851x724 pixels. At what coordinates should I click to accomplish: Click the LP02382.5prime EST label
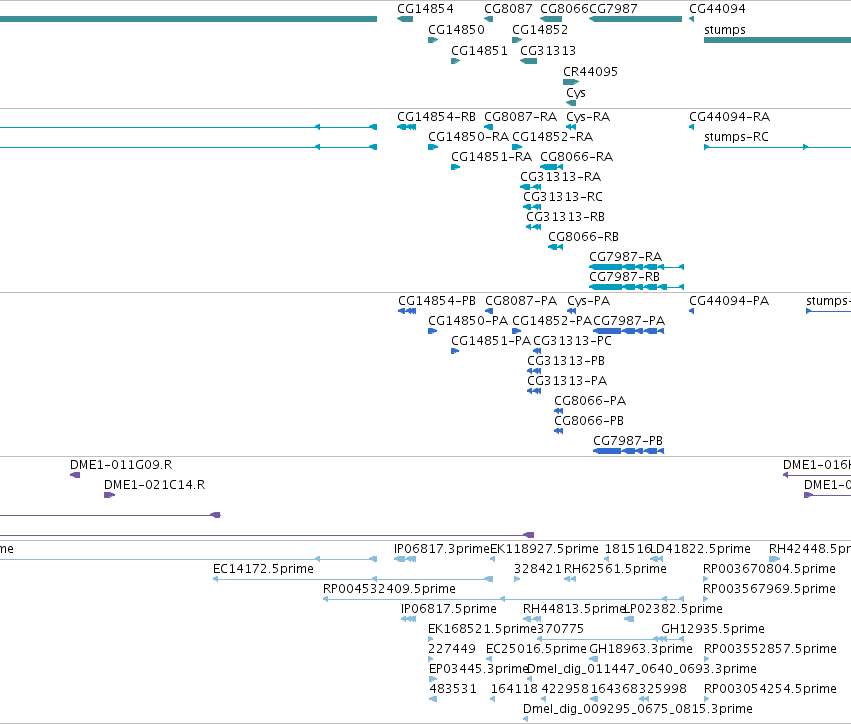pyautogui.click(x=674, y=609)
